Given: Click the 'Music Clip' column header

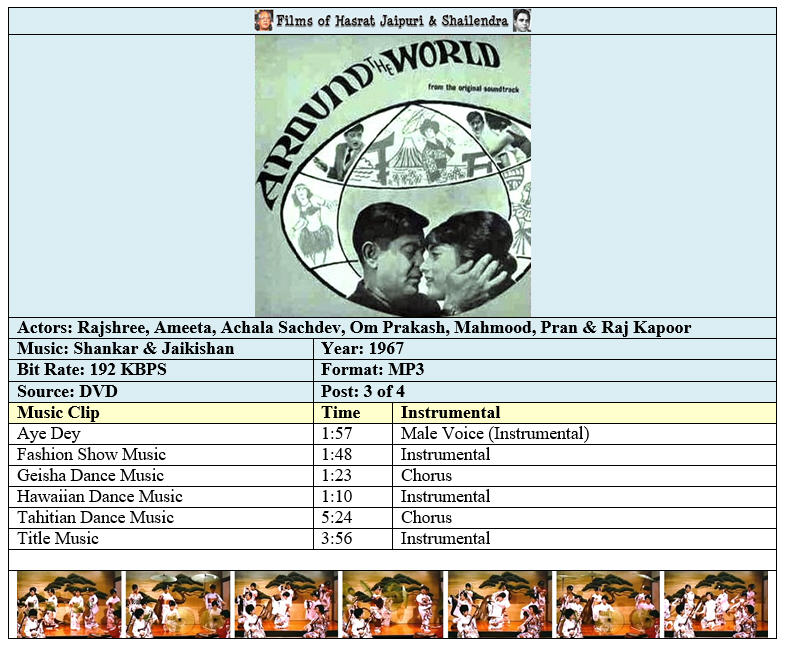Looking at the screenshot, I should point(161,413).
